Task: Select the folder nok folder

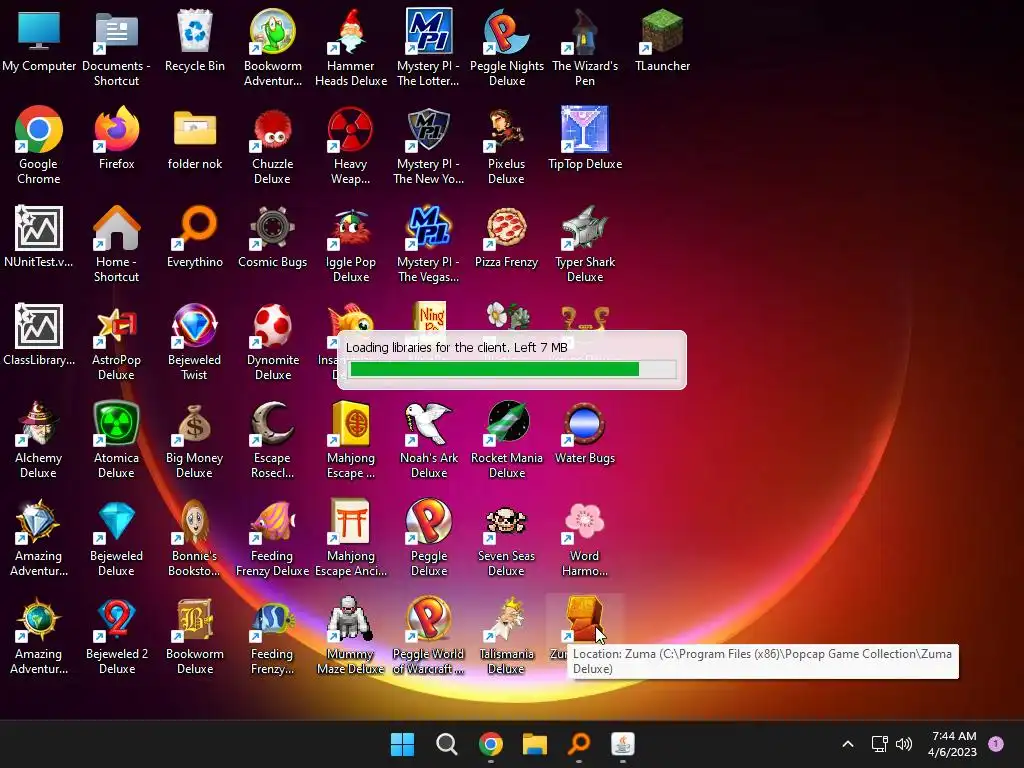Action: click(195, 129)
